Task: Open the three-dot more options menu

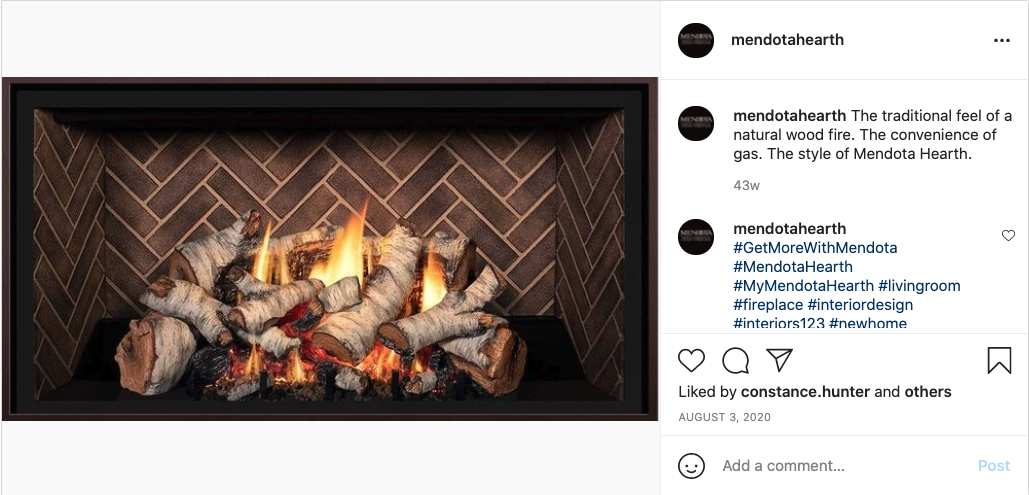Action: coord(1001,41)
